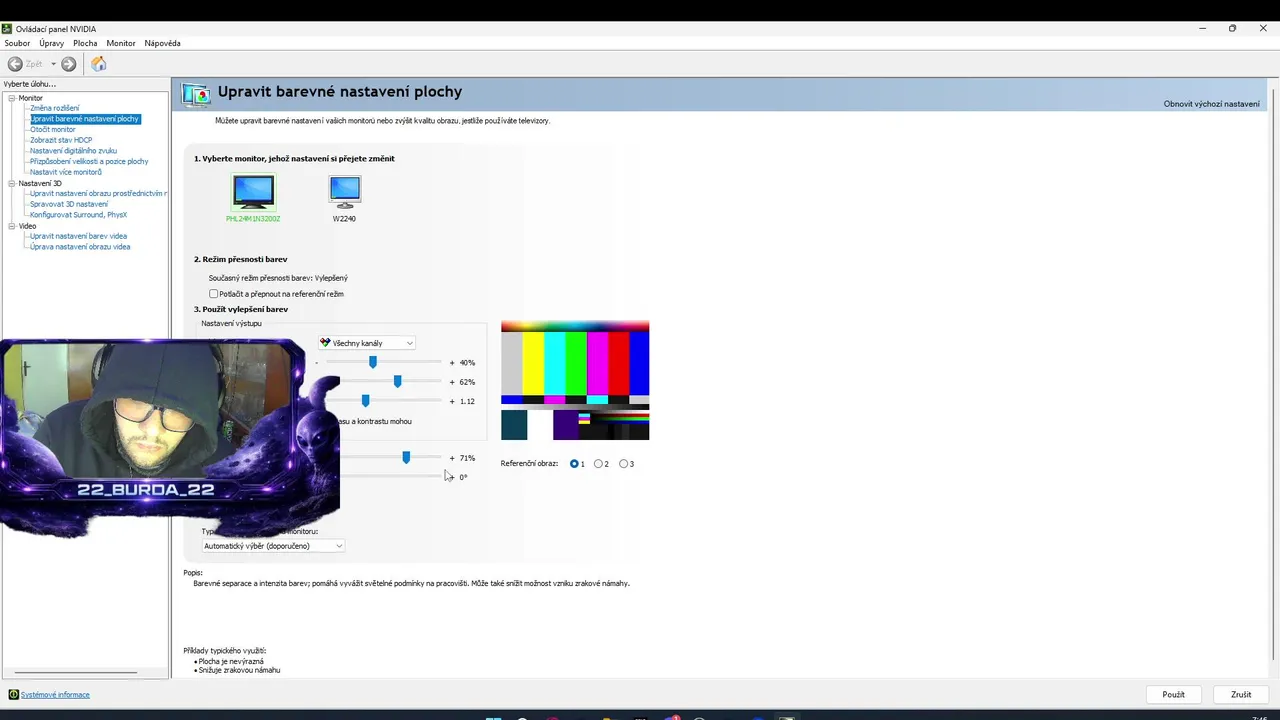
Task: Open Změna rozlišení in the tree
Action: [54, 108]
